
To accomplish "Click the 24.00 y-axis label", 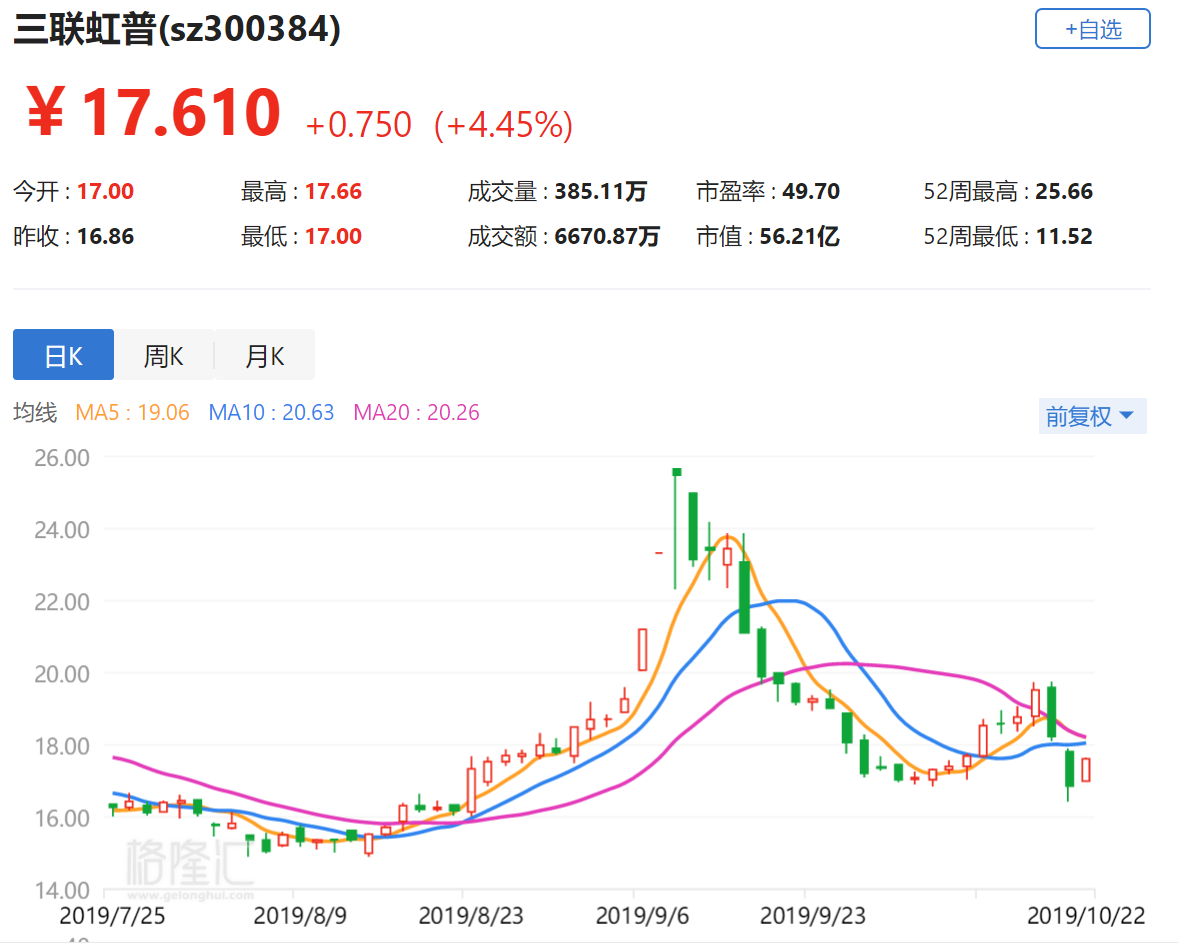I will (62, 530).
